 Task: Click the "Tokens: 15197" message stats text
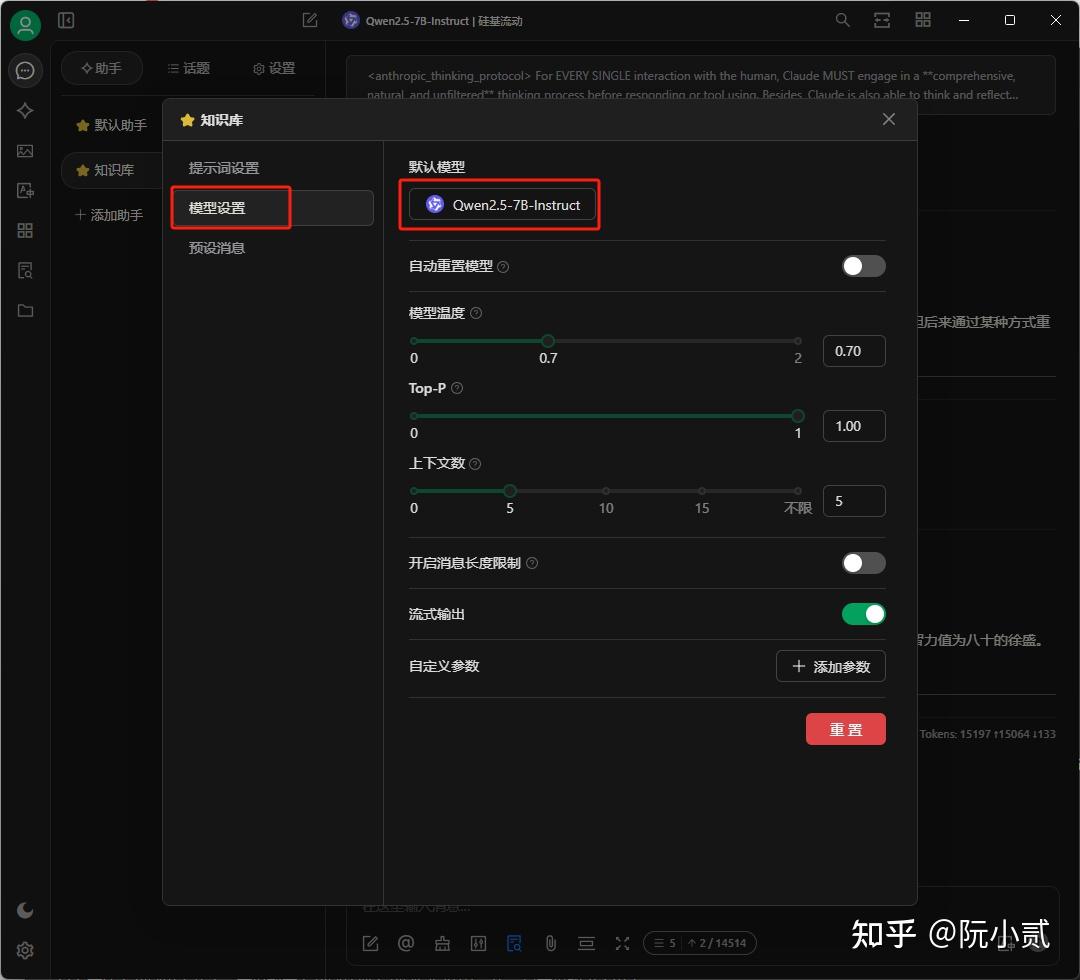(988, 734)
